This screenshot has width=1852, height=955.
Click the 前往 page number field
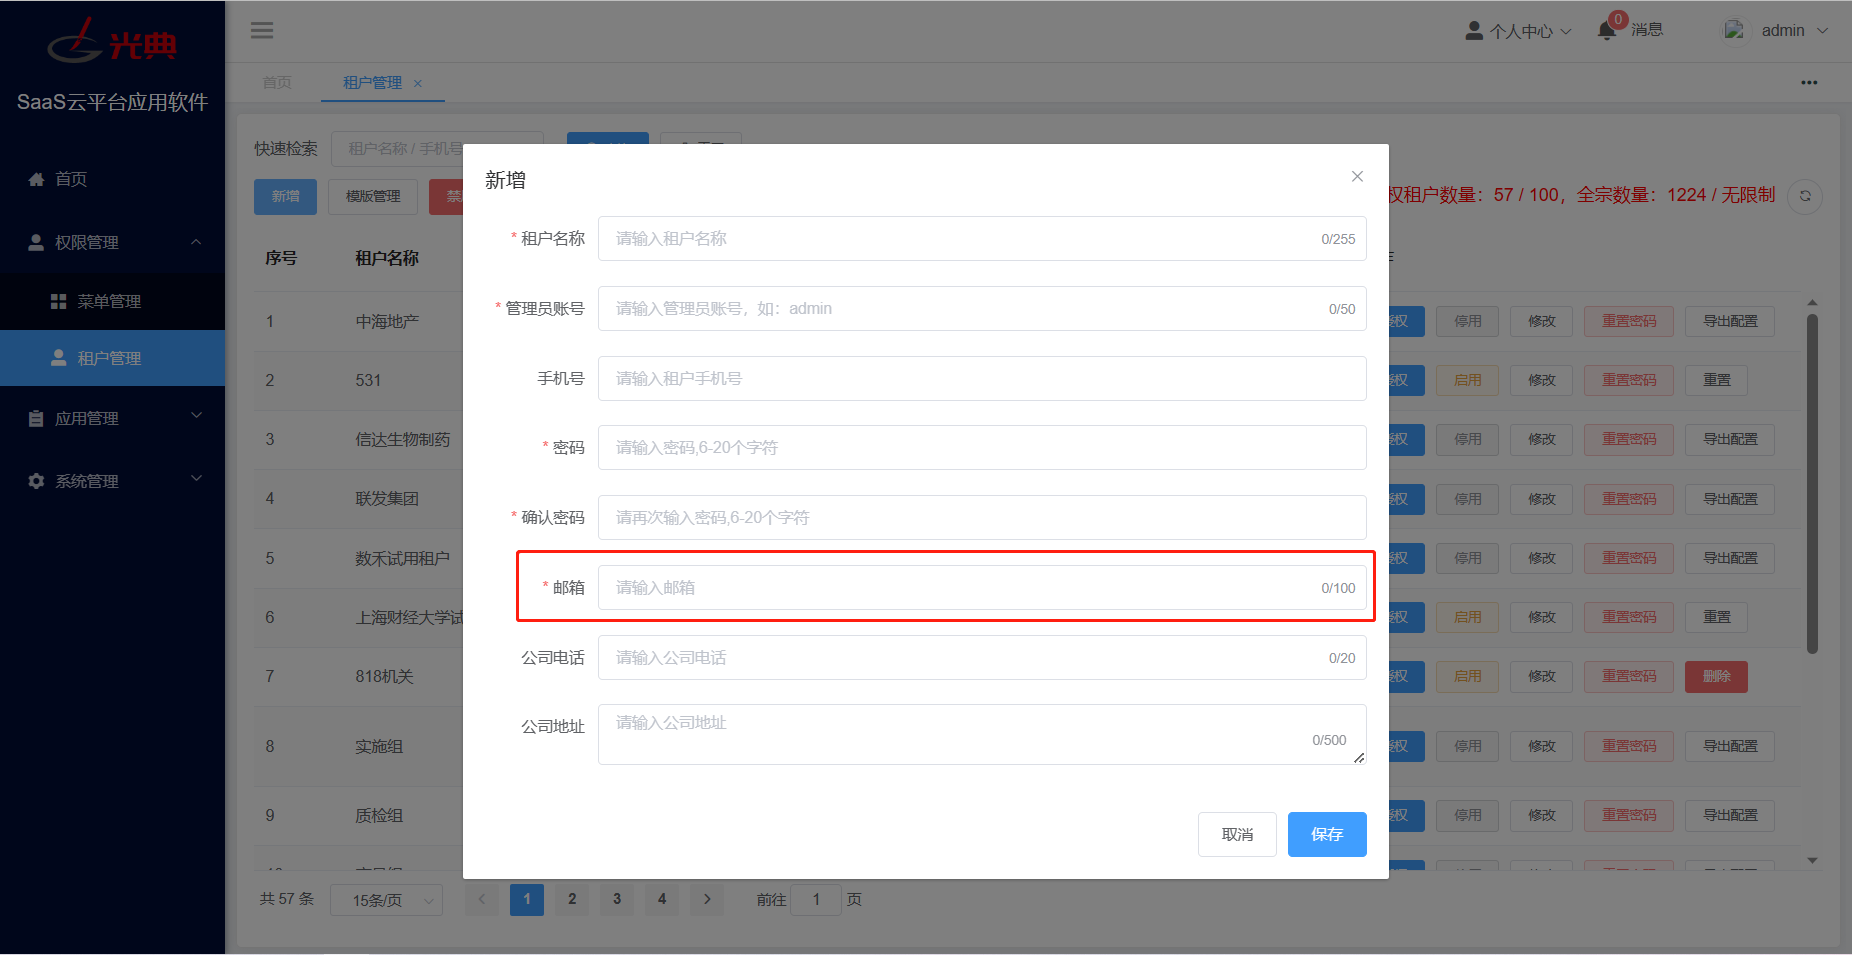(x=816, y=900)
